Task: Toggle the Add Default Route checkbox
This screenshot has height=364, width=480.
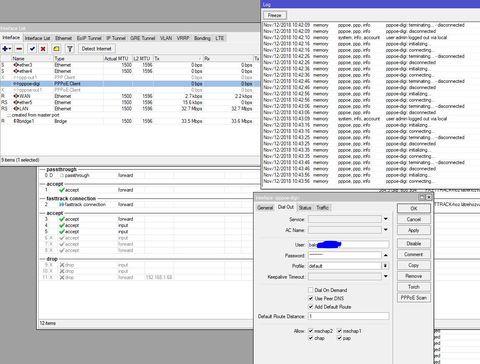Action: (311, 307)
